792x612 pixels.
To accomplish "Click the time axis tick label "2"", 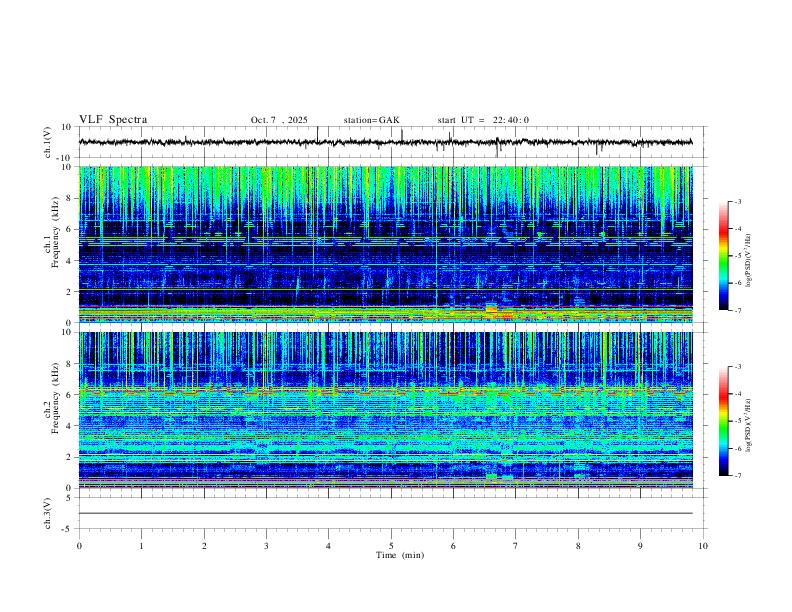I will pyautogui.click(x=204, y=546).
